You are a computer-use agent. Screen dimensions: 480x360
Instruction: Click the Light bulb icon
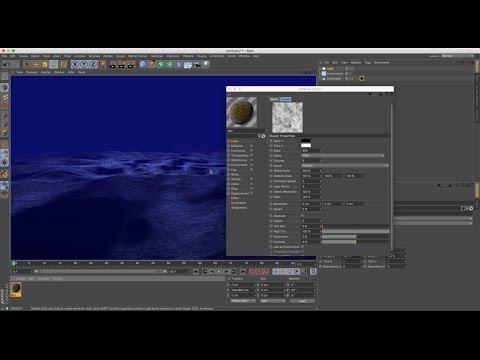tap(206, 64)
